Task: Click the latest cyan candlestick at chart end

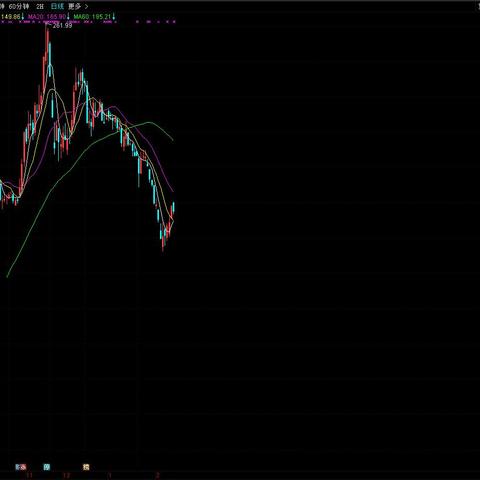Action: (173, 207)
